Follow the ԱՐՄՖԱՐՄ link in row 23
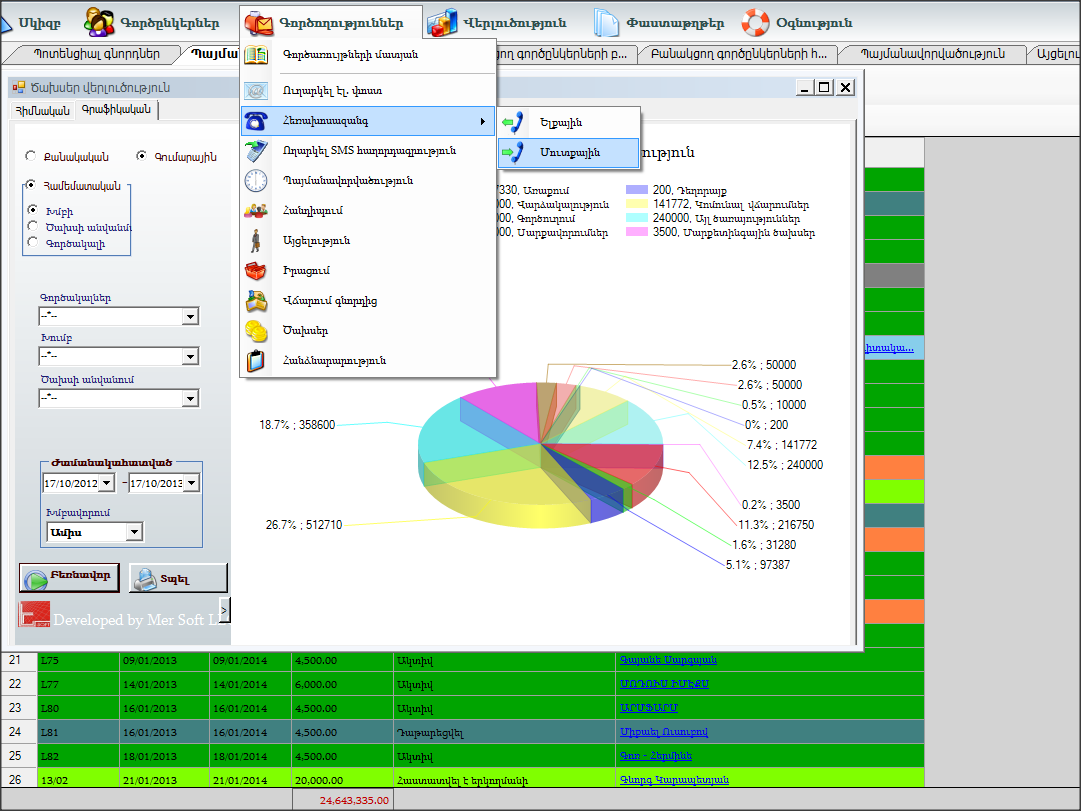1081x811 pixels. click(x=649, y=708)
